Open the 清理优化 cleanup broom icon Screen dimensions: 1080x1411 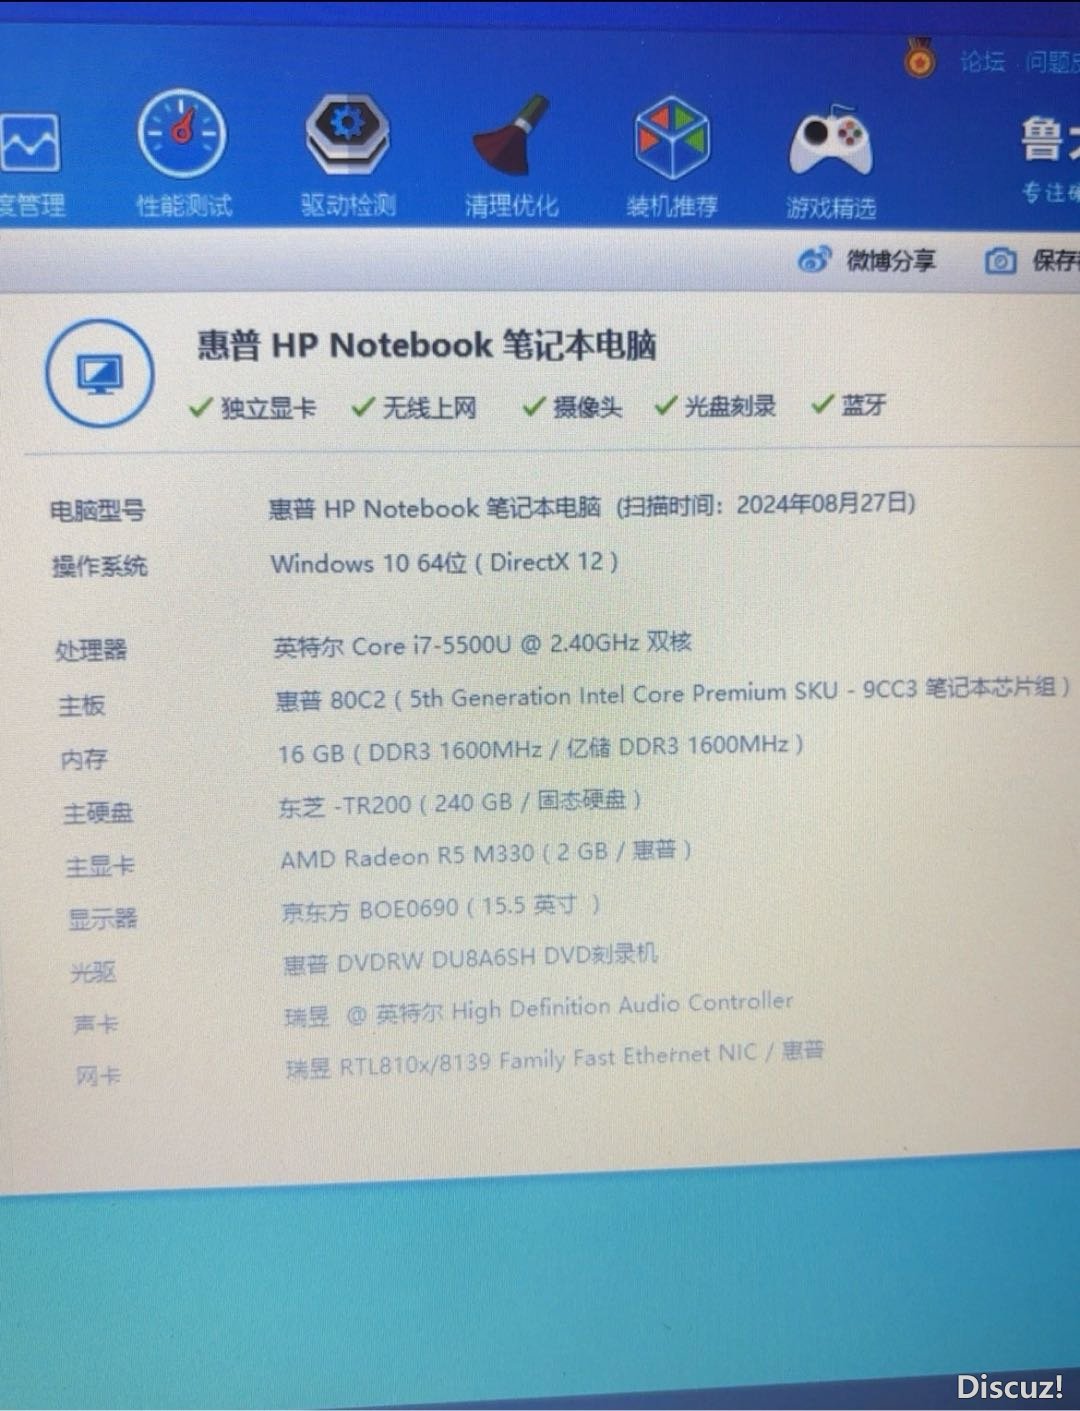[513, 134]
